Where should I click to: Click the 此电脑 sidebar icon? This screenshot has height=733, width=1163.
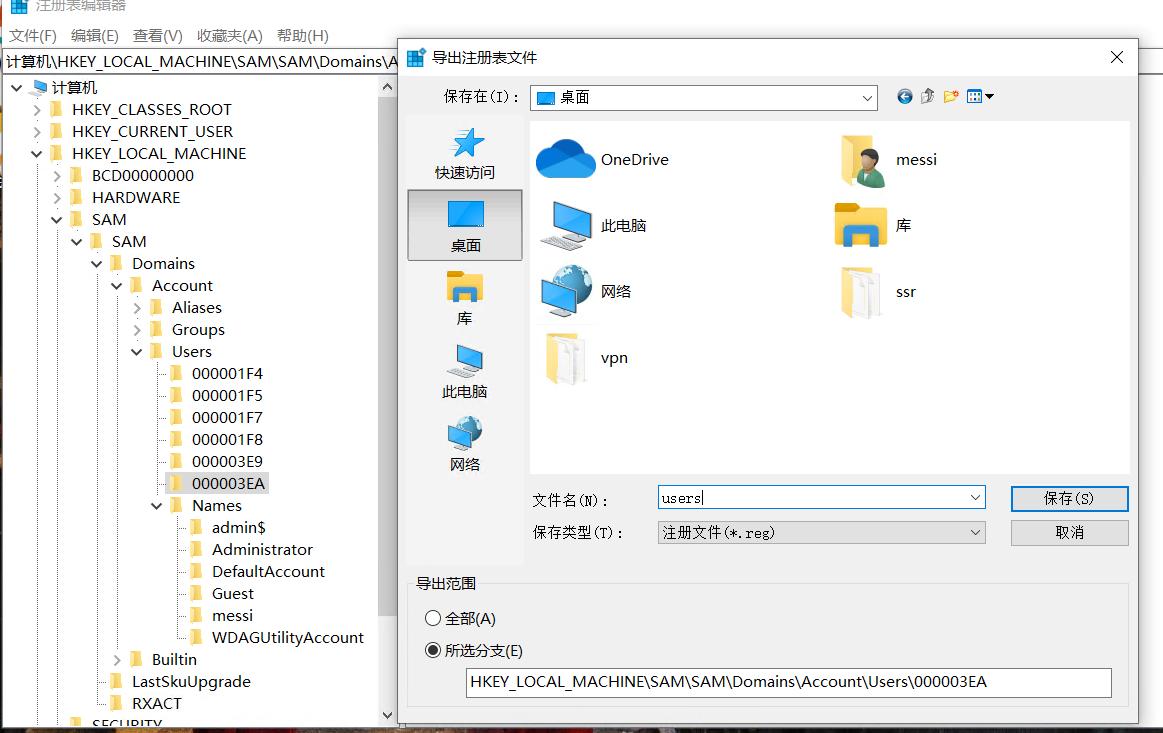464,370
